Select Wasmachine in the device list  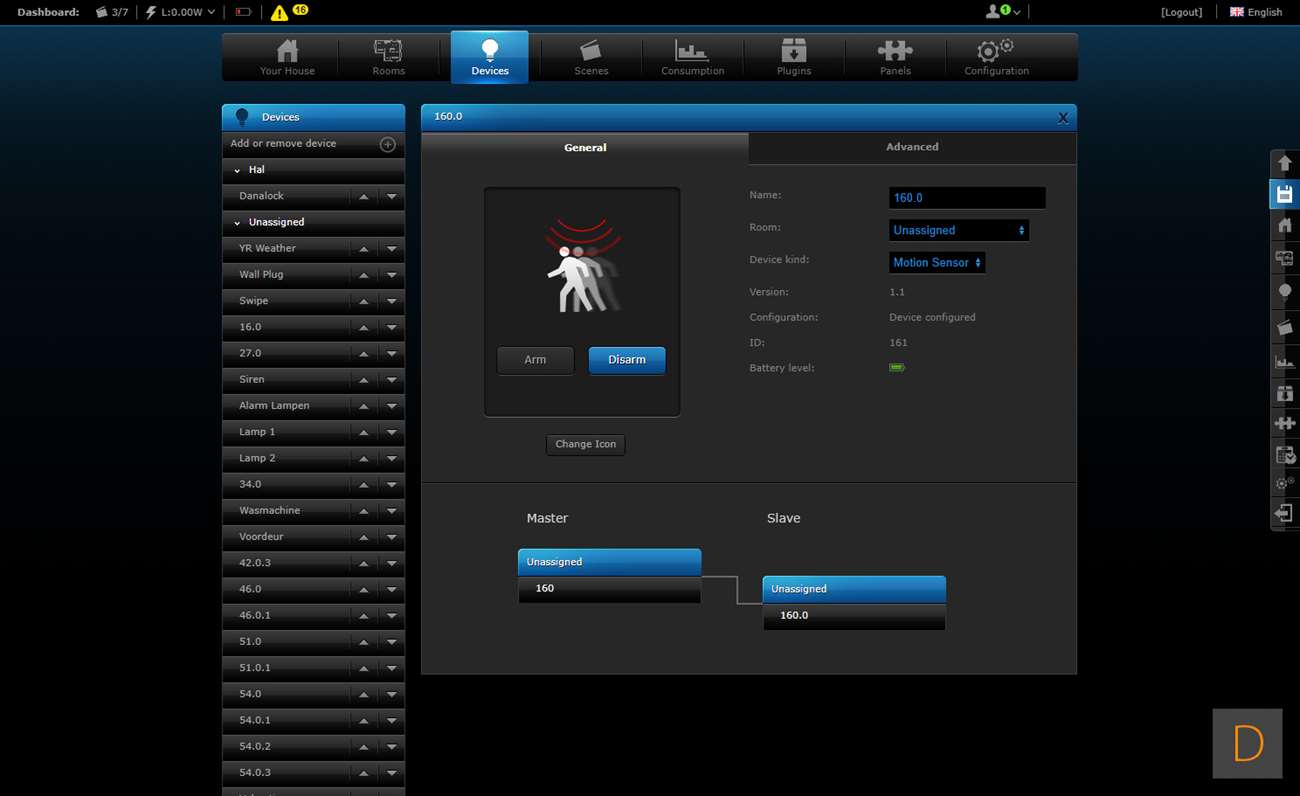(x=269, y=511)
